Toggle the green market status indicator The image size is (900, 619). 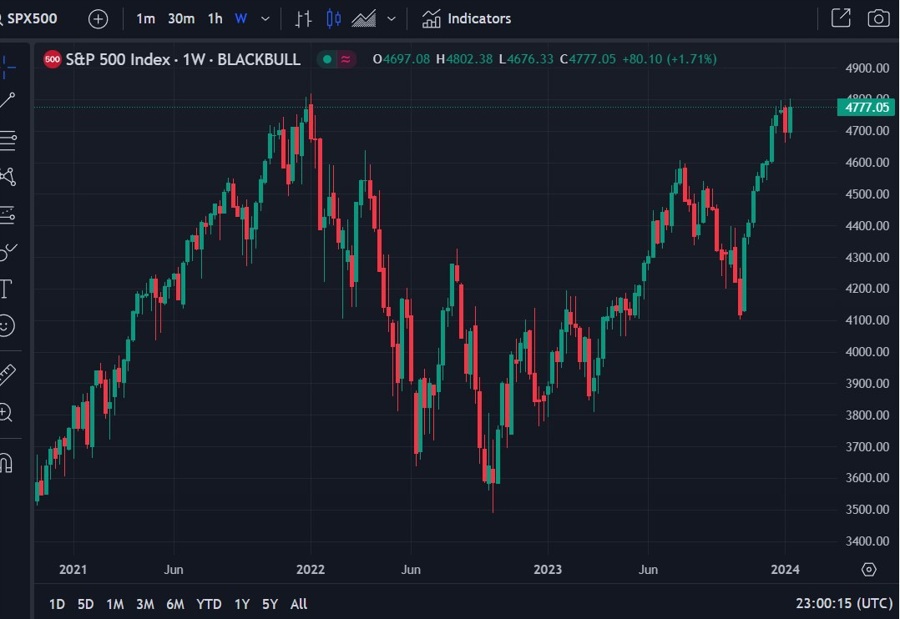327,59
